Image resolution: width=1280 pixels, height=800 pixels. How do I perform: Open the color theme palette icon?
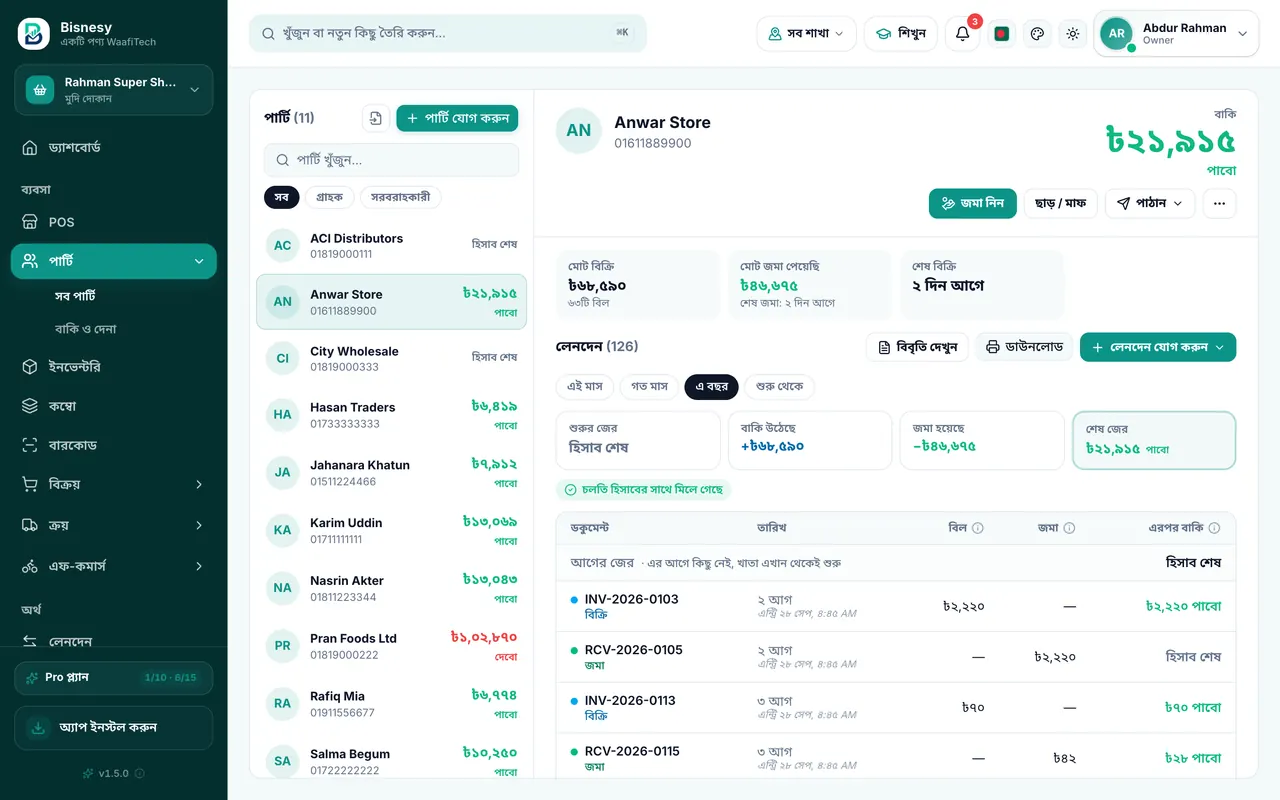pyautogui.click(x=1037, y=33)
